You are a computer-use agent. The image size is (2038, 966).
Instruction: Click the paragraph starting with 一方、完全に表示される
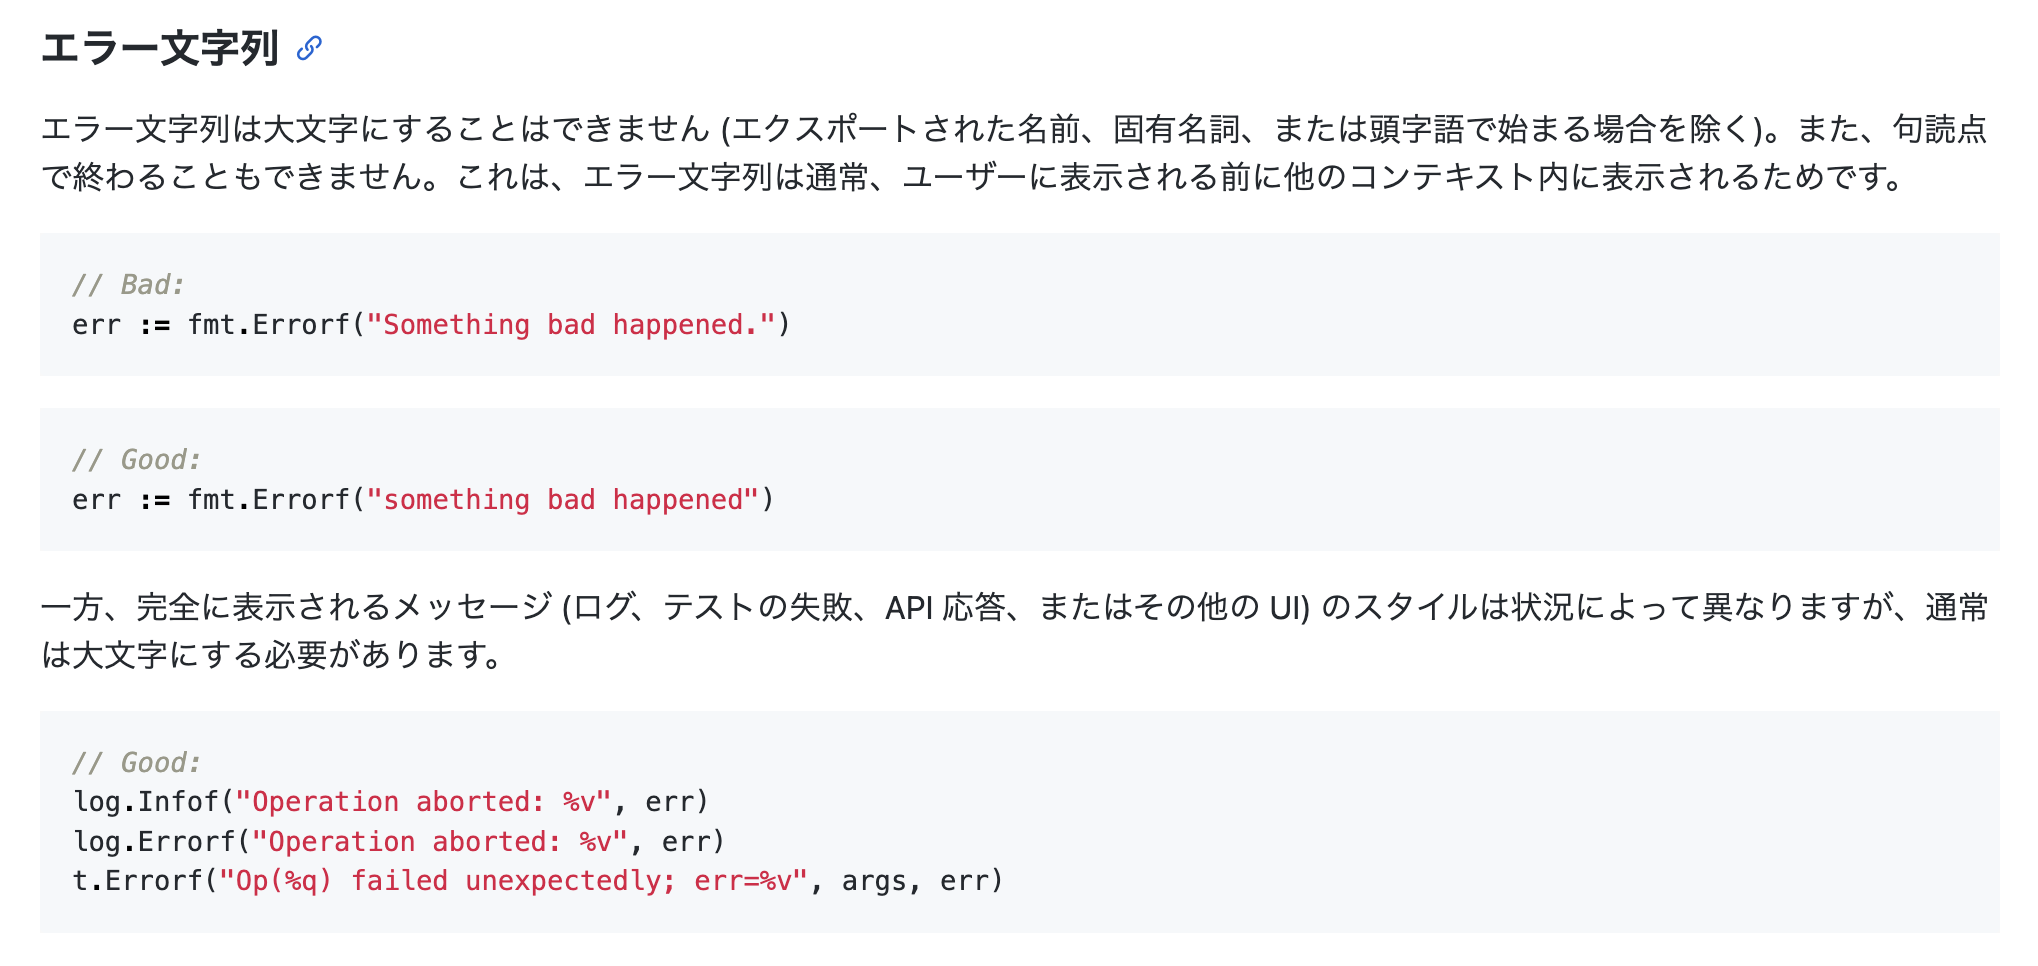(1014, 631)
